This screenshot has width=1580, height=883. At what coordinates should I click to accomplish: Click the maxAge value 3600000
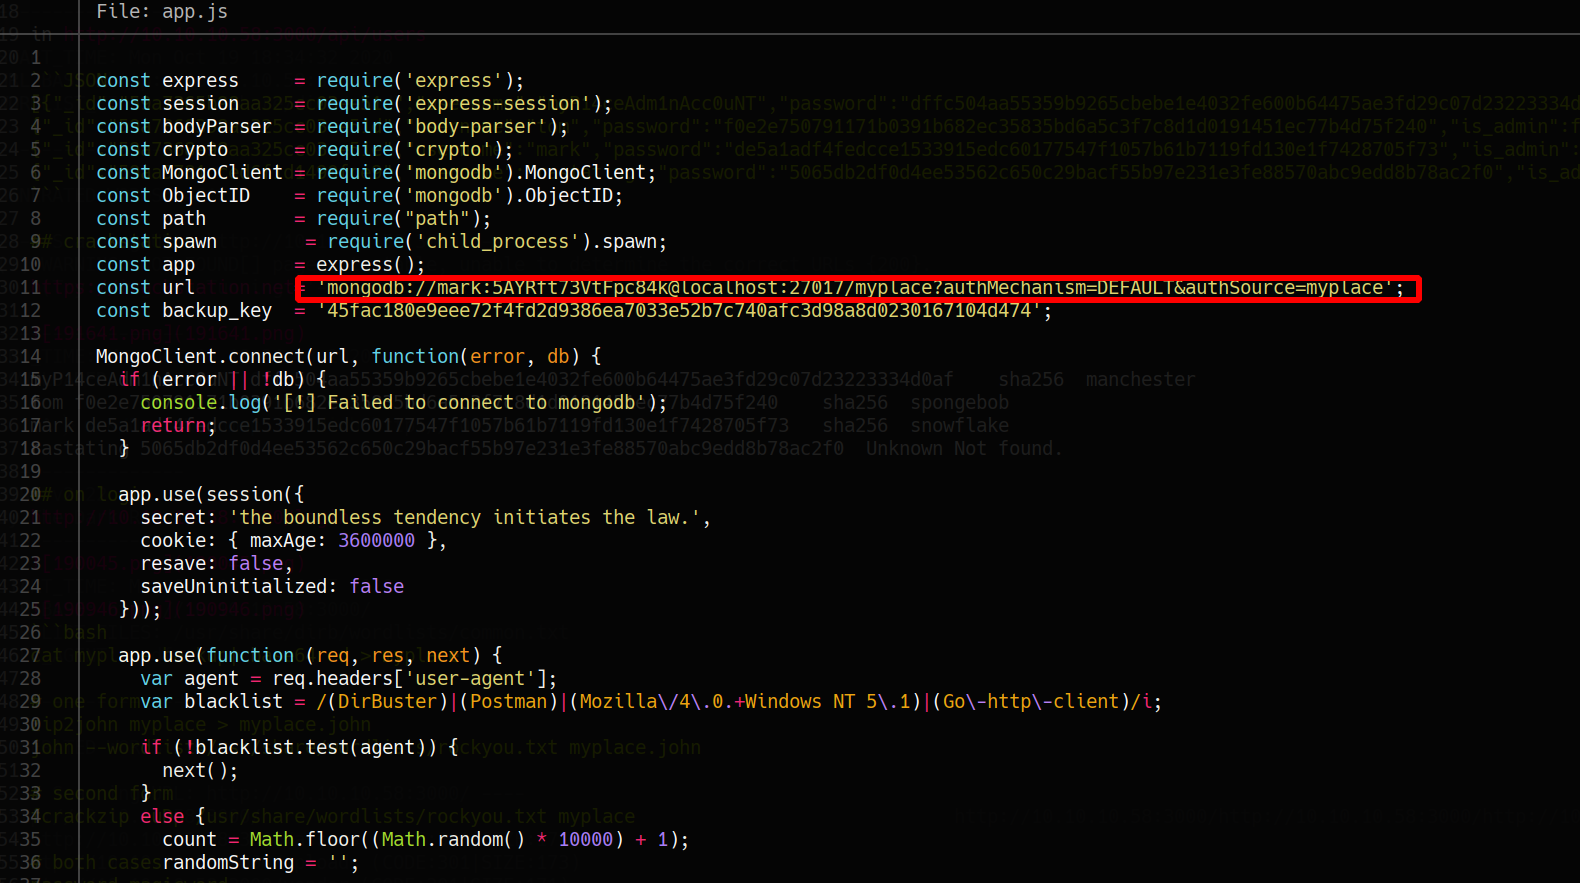click(376, 541)
